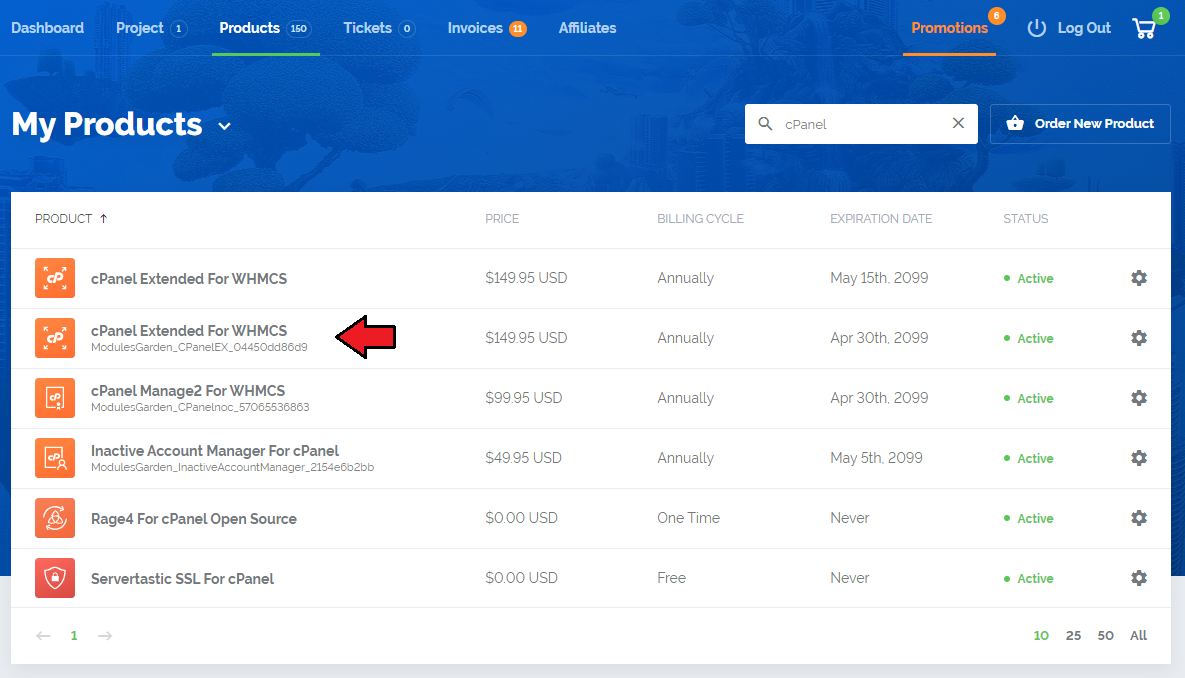The height and width of the screenshot is (678, 1185).
Task: Click the $49.95 USD price cell
Action: click(524, 458)
